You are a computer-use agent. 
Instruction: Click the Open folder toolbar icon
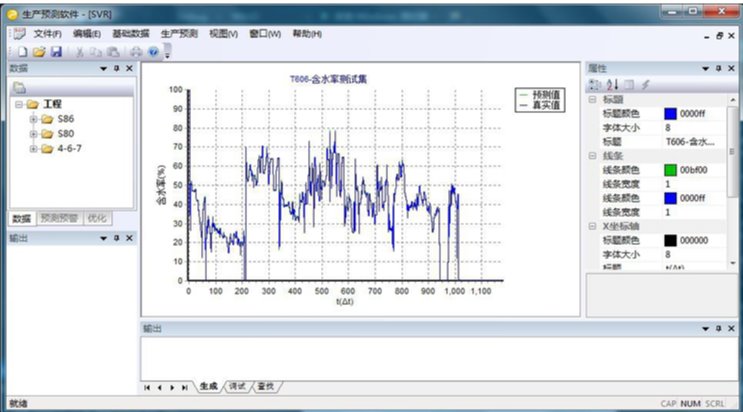coord(39,51)
